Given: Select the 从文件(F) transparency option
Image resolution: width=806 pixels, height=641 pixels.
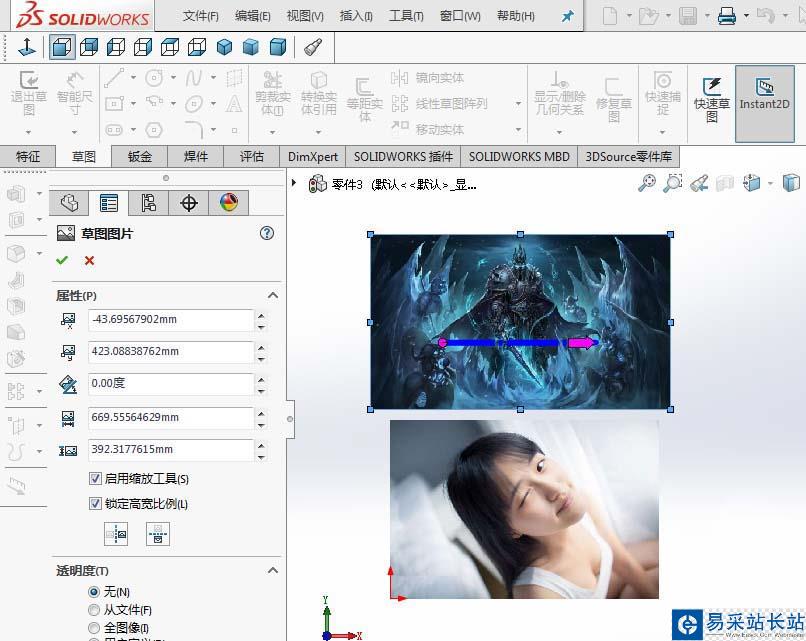Looking at the screenshot, I should coord(94,610).
